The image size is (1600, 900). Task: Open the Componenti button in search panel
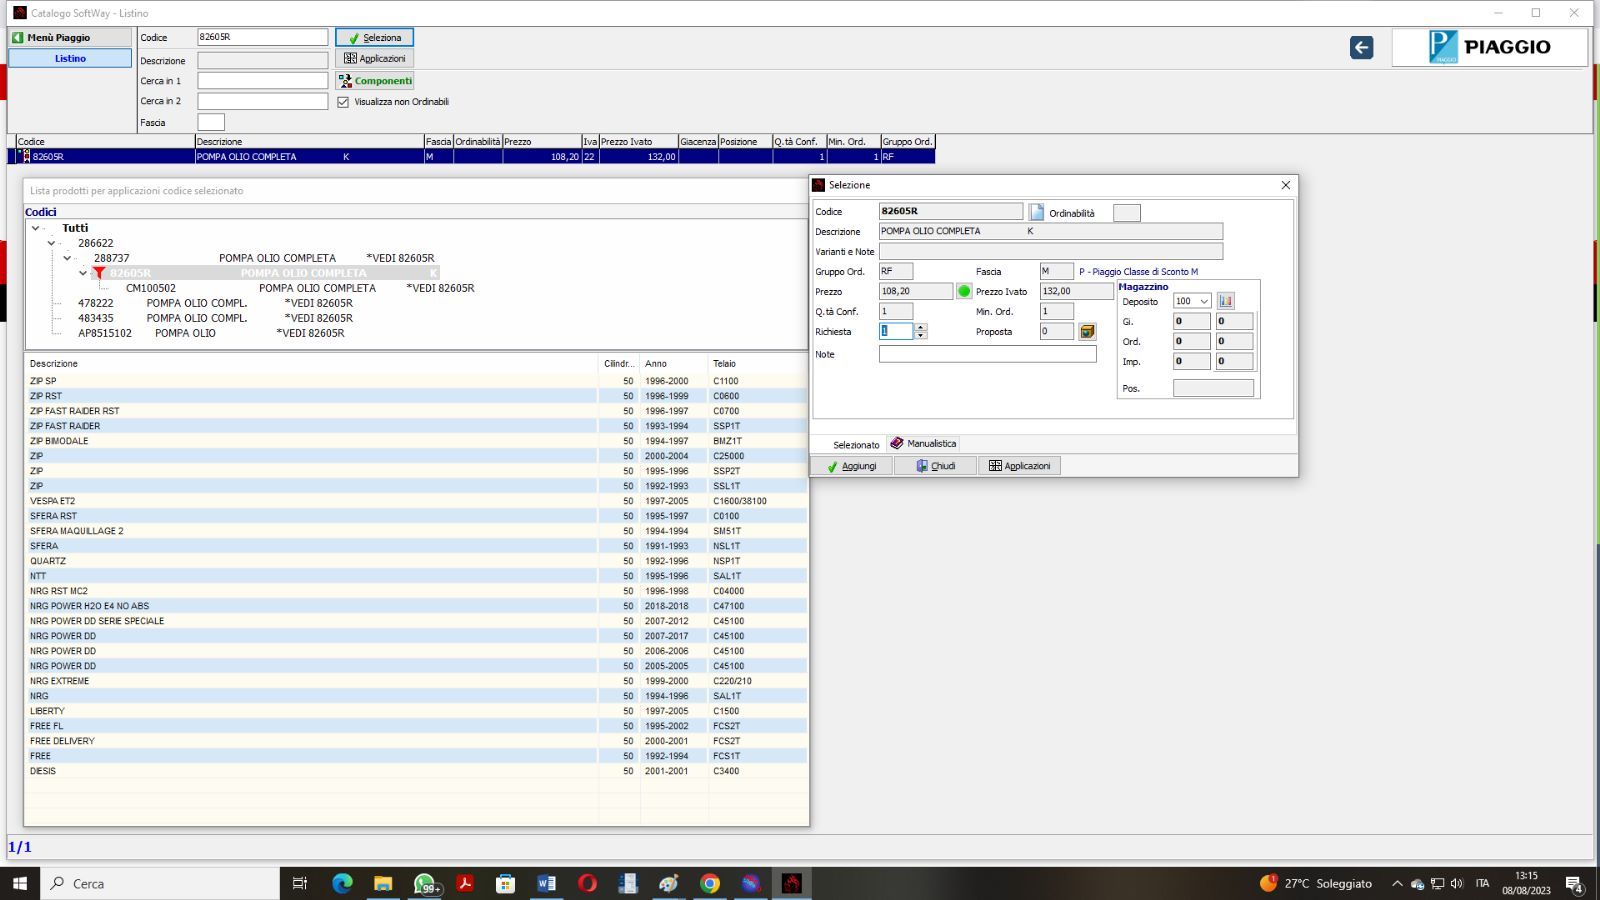374,81
